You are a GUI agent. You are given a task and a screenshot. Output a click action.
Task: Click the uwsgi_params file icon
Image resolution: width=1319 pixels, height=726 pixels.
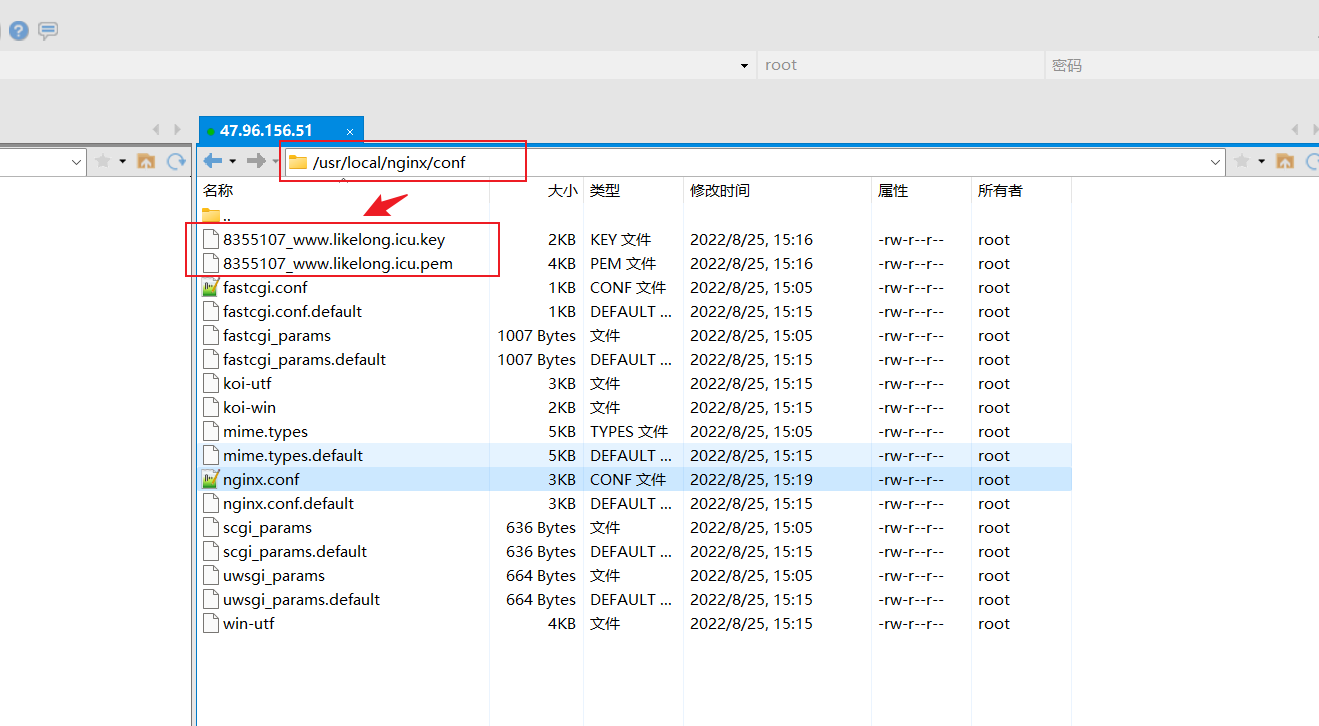click(210, 575)
